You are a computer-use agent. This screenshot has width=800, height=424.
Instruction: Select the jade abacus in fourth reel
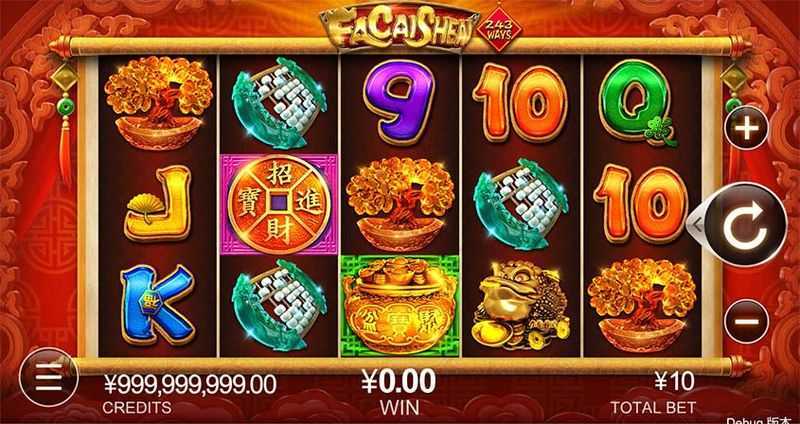520,204
